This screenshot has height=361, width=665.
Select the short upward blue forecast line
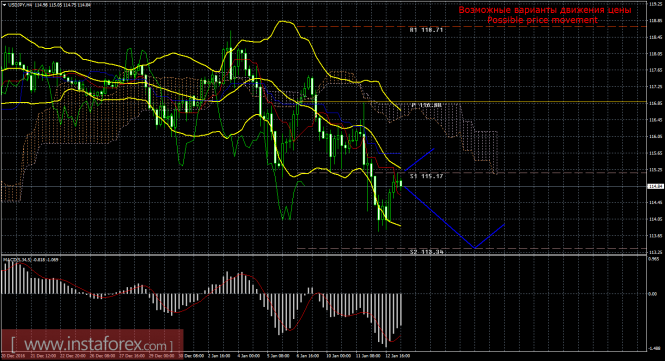tap(419, 160)
